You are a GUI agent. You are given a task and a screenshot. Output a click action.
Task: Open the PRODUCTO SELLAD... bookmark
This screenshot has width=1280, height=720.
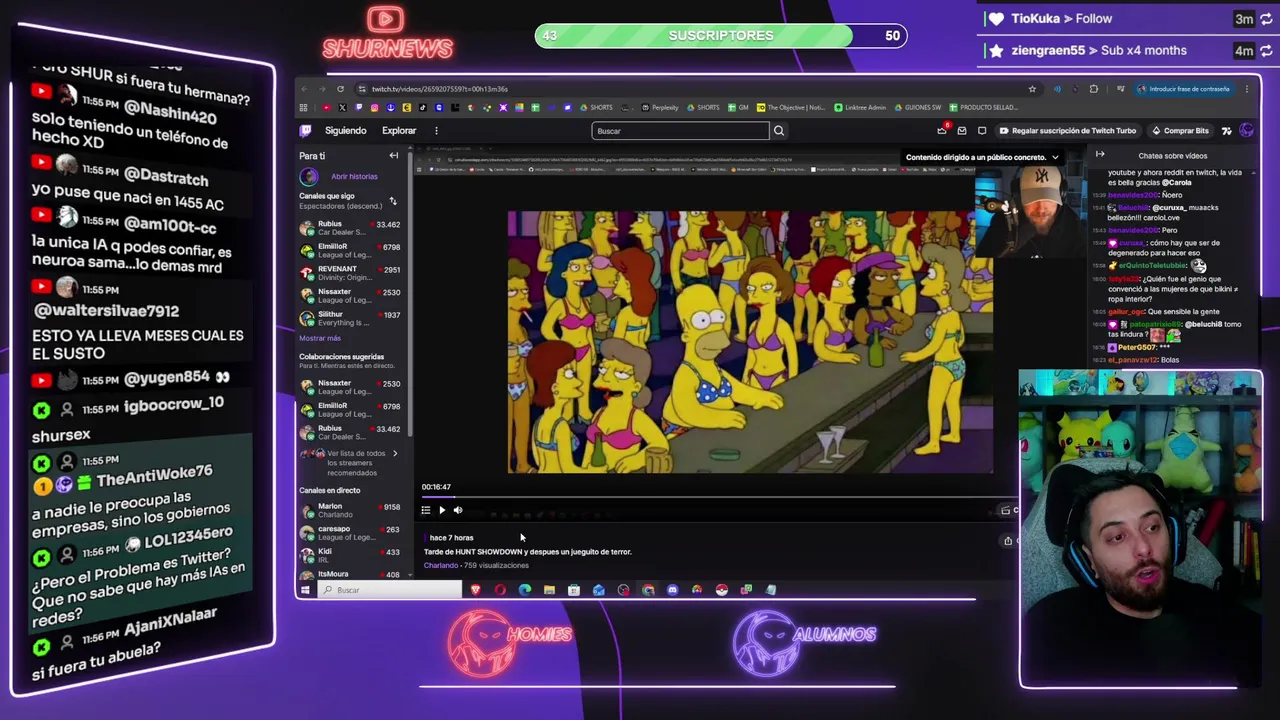(x=983, y=107)
